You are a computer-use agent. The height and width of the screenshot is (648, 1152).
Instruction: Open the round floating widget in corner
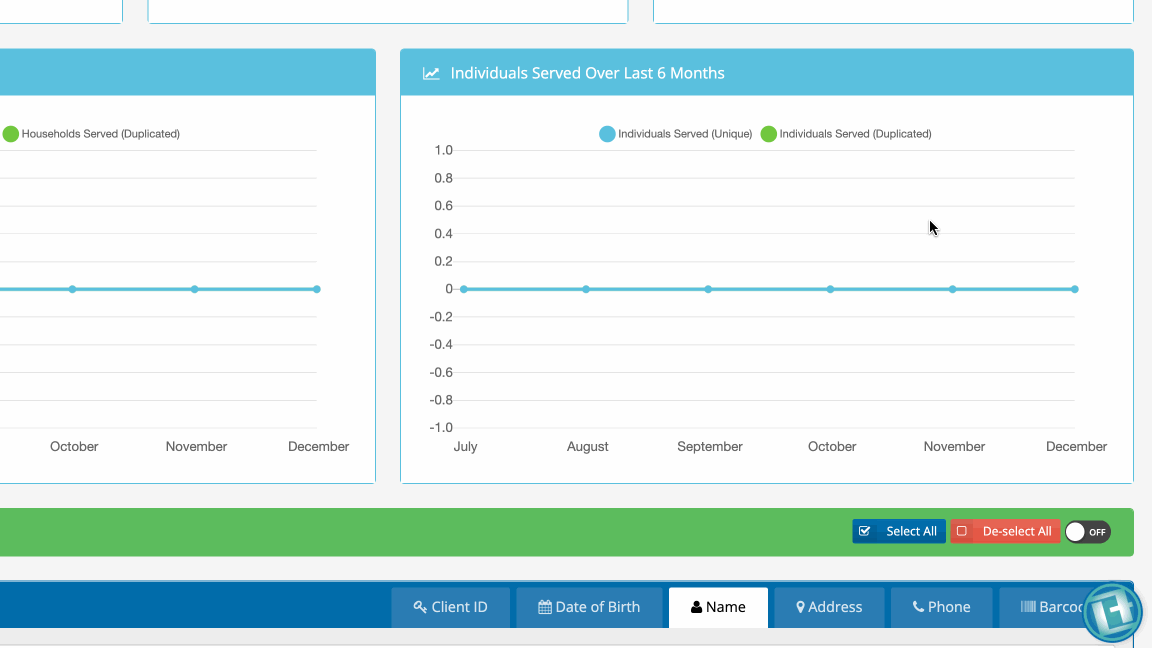[1111, 611]
